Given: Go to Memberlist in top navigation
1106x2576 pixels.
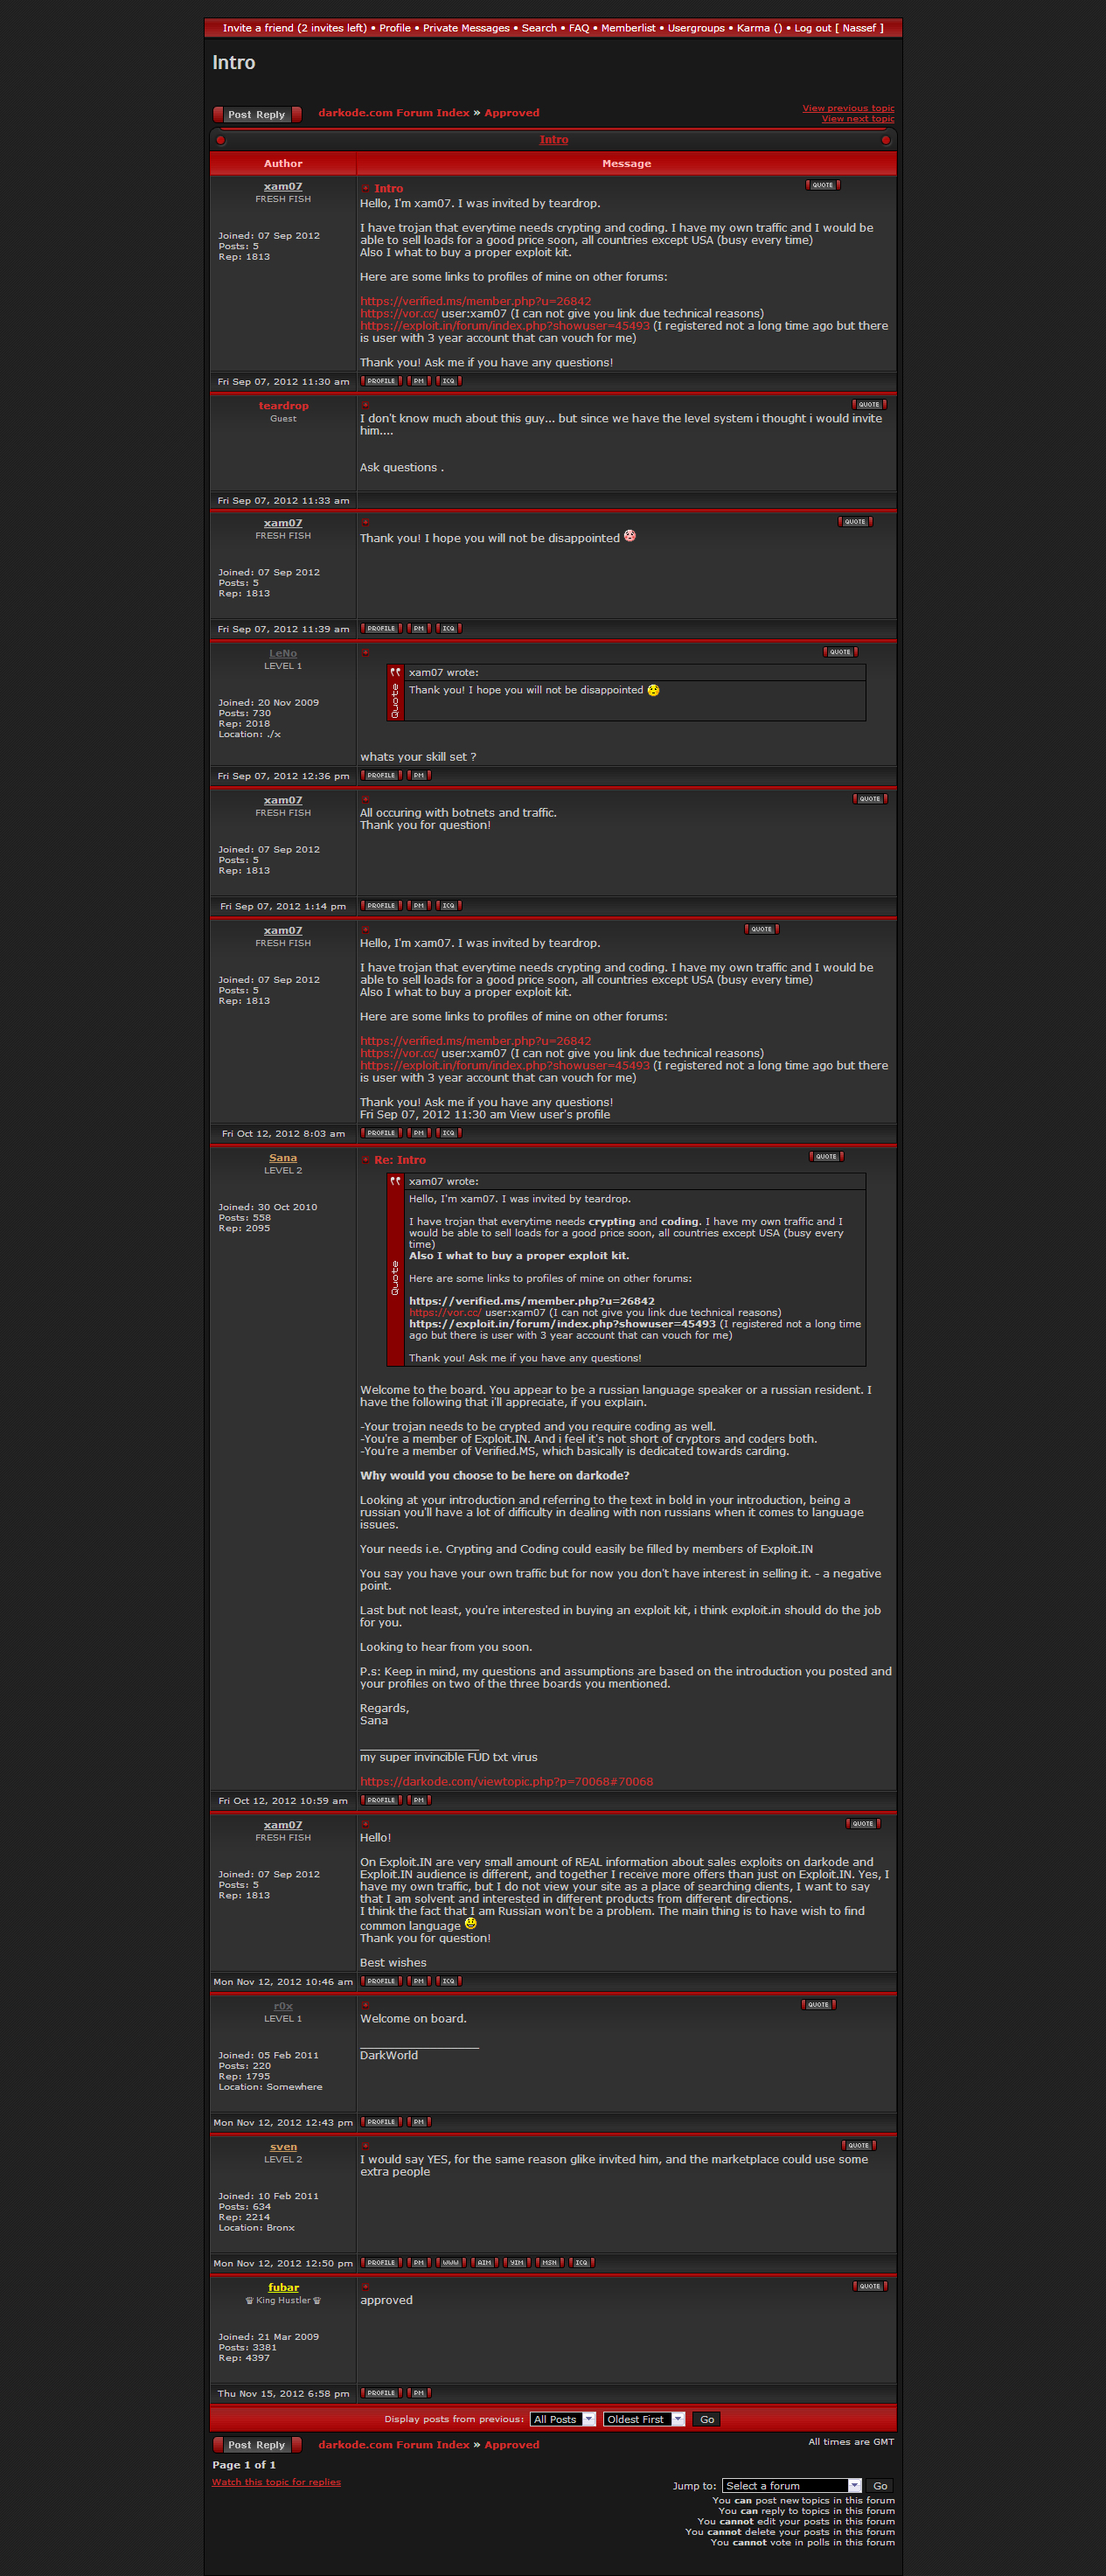Looking at the screenshot, I should point(628,28).
